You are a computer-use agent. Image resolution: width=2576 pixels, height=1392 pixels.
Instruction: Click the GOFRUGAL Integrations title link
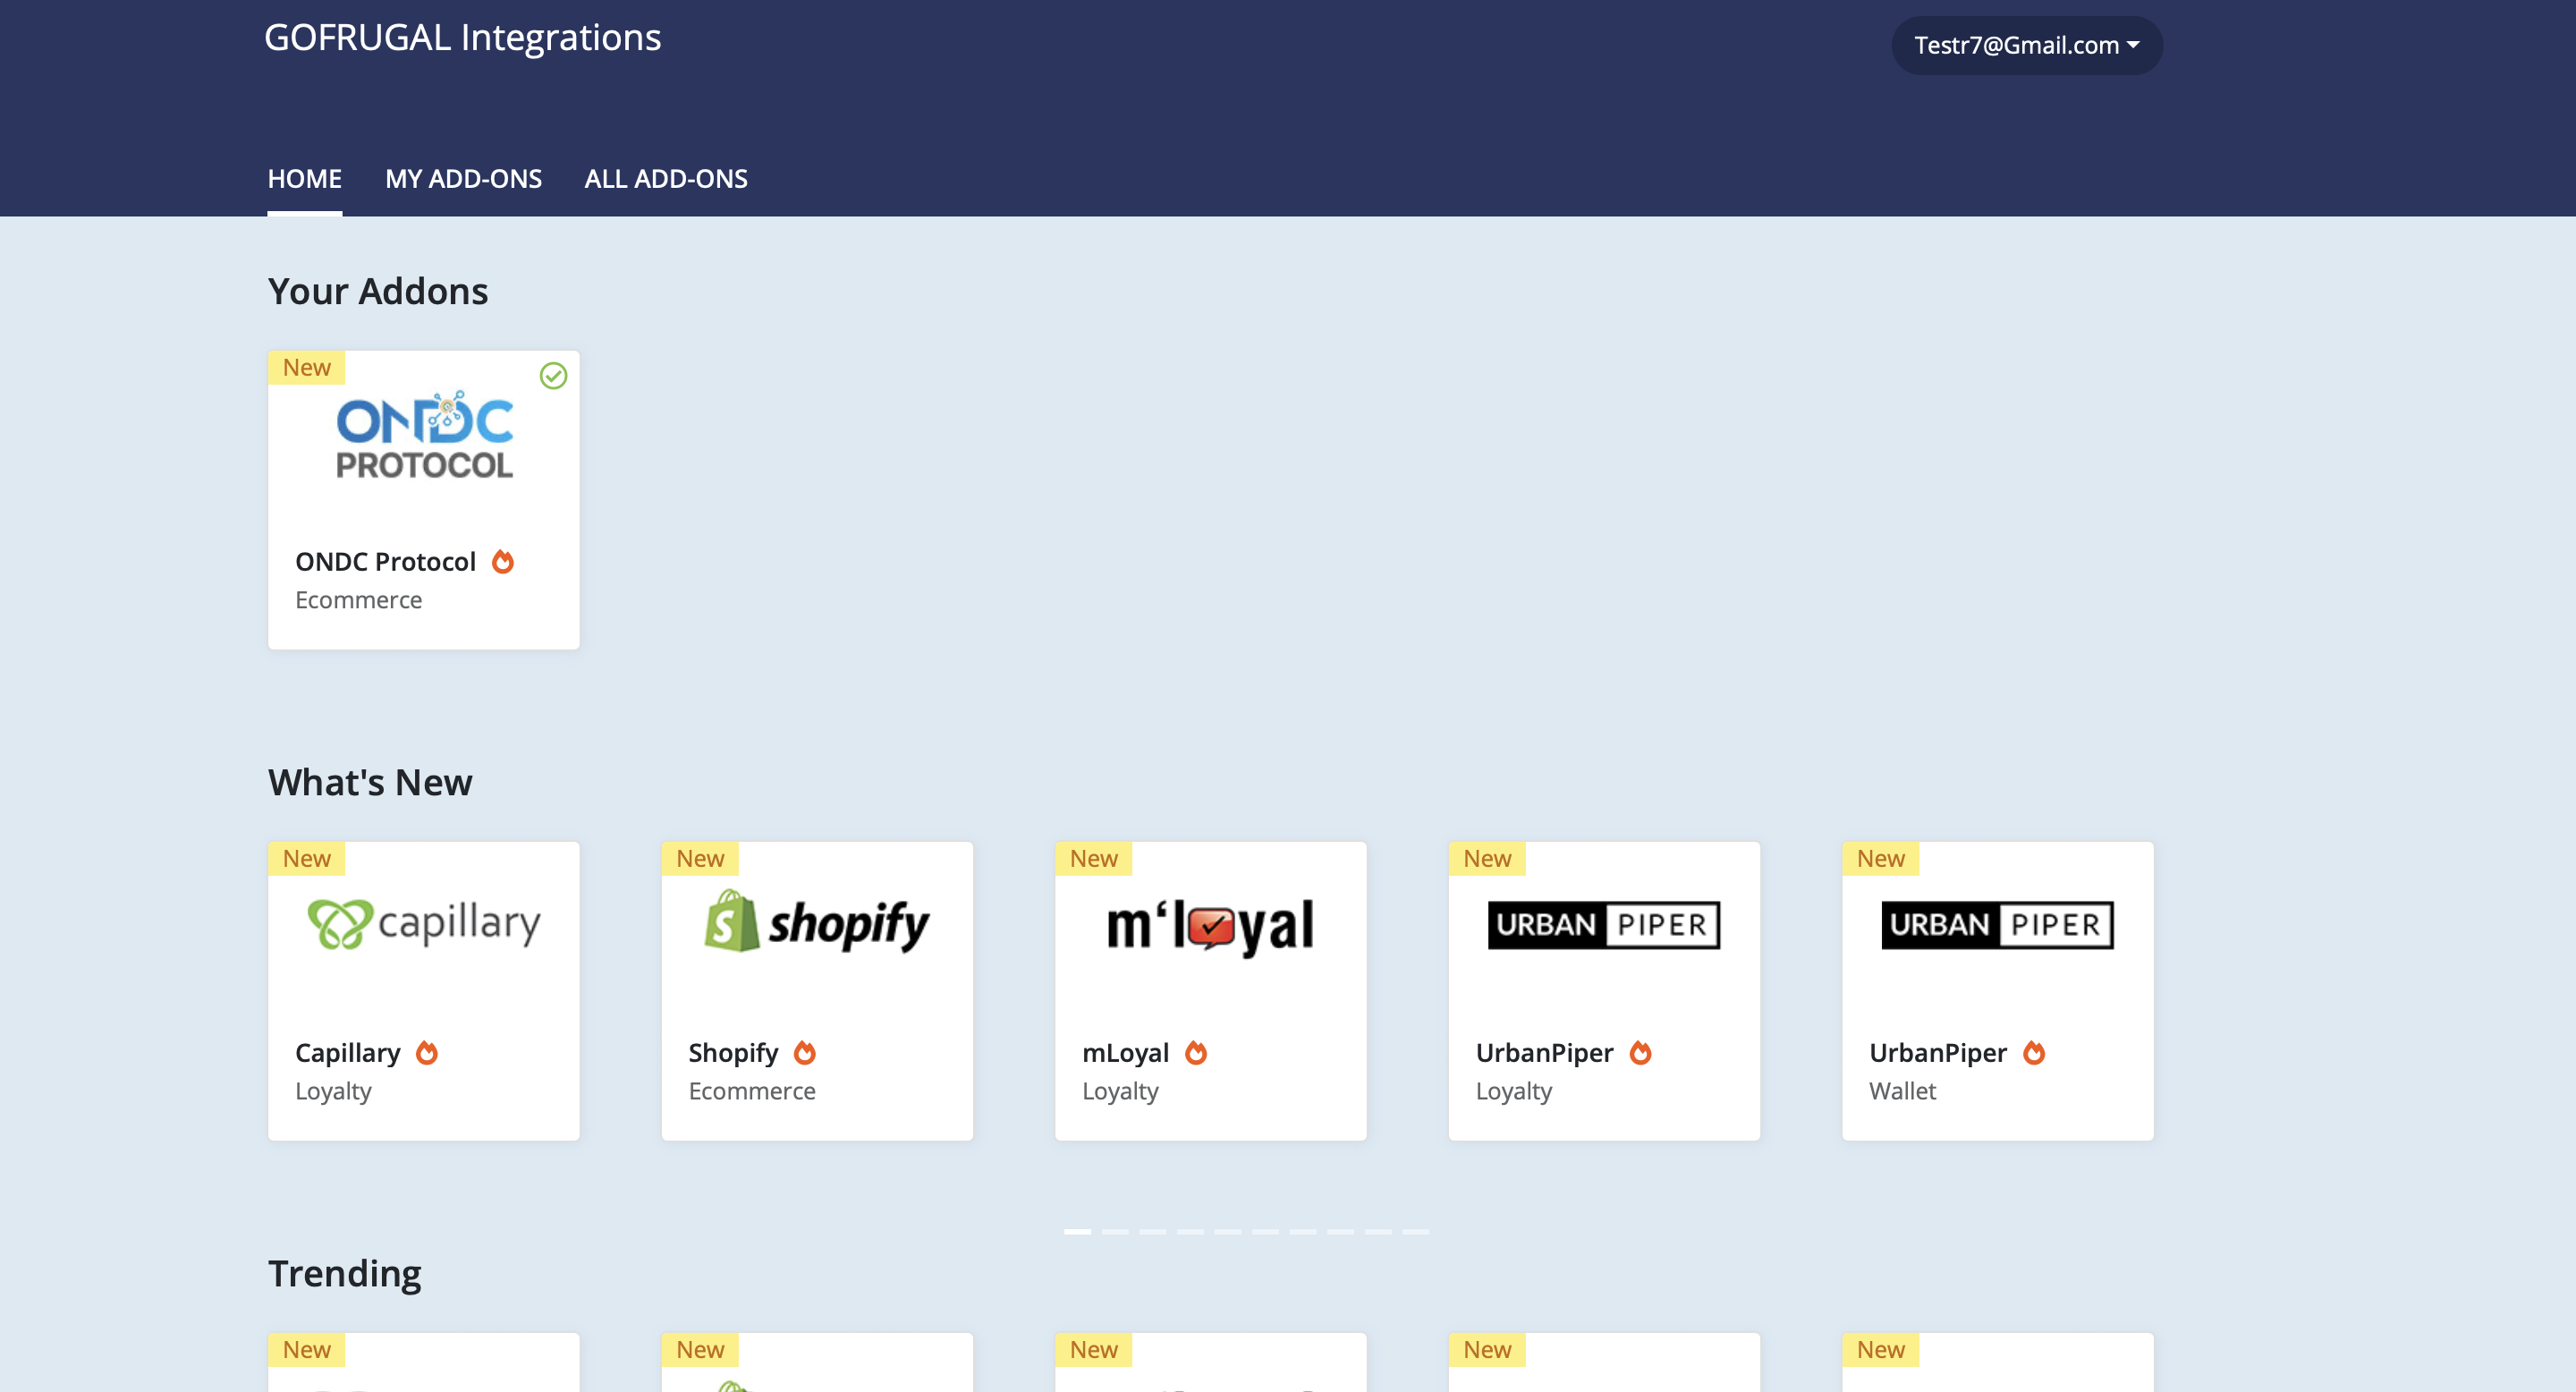462,37
